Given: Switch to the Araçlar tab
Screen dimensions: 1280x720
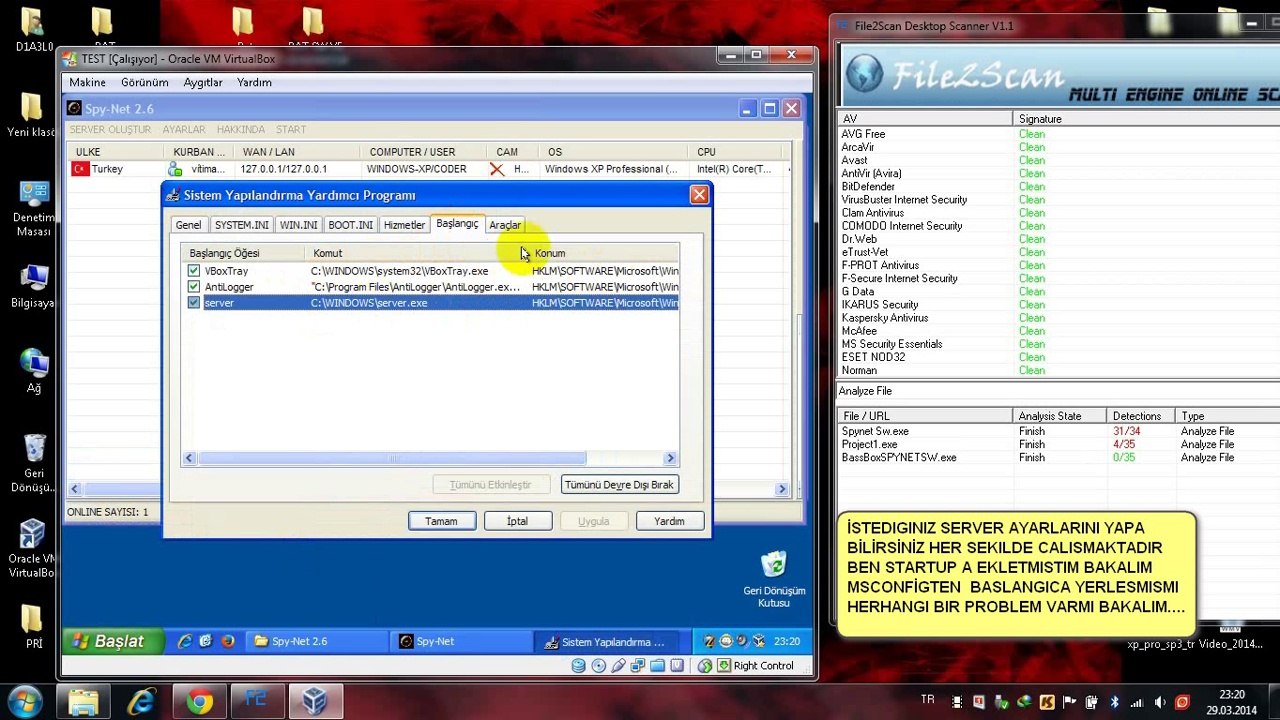Looking at the screenshot, I should [505, 225].
